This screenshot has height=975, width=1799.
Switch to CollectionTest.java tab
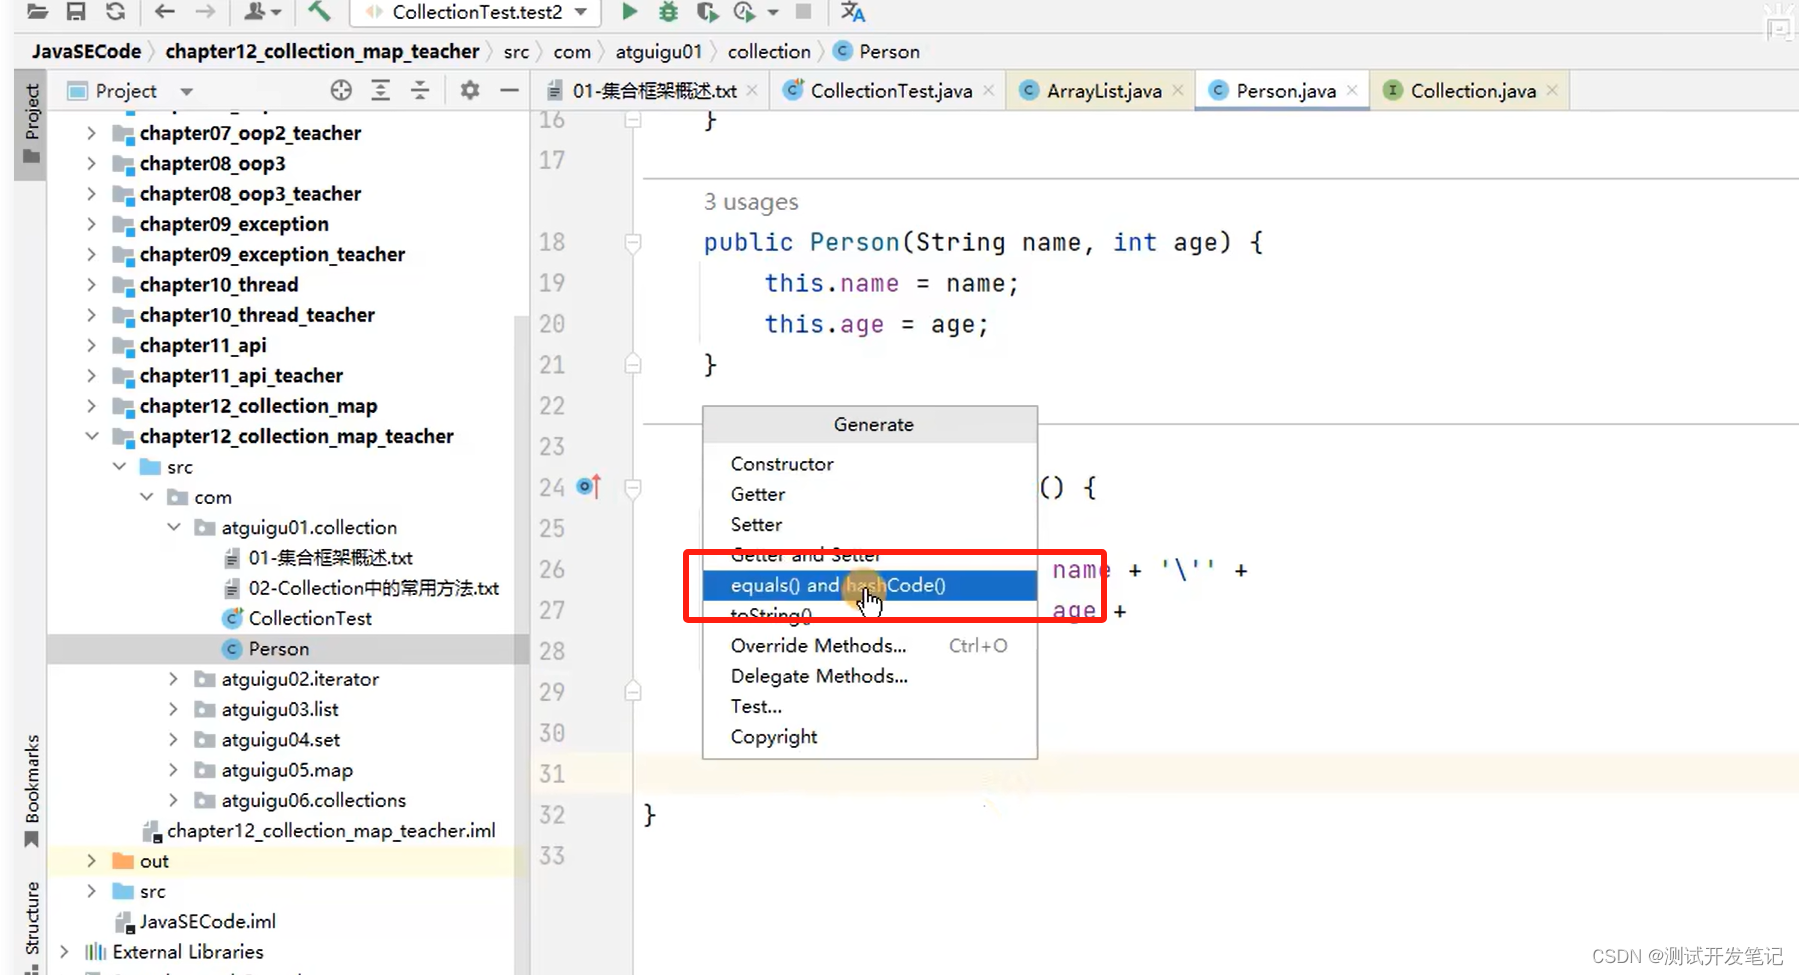pos(890,91)
